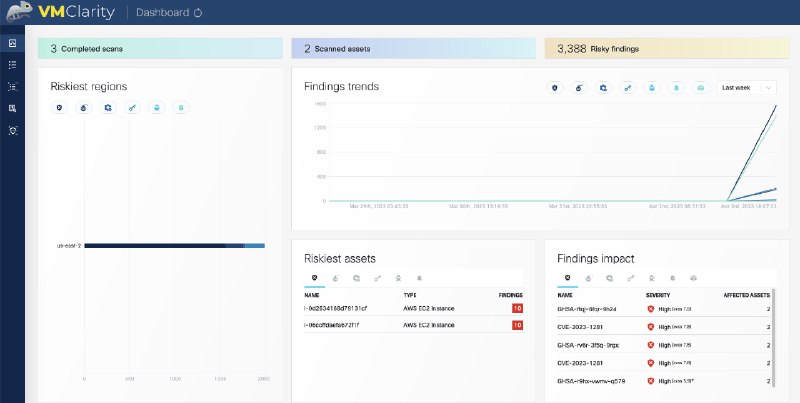Toggle malware bug filter in Riskiest regions
Image resolution: width=800 pixels, height=403 pixels.
click(x=157, y=108)
